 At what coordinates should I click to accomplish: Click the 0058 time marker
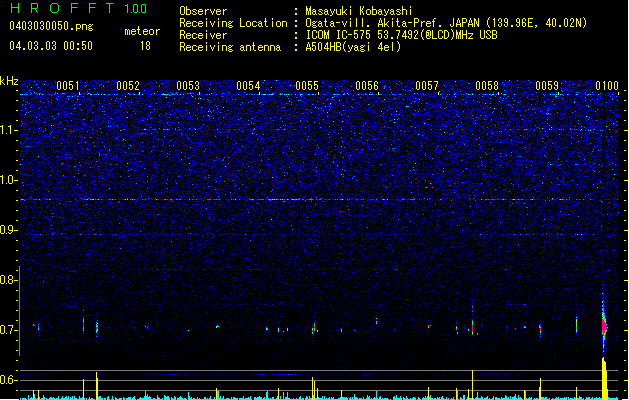487,86
